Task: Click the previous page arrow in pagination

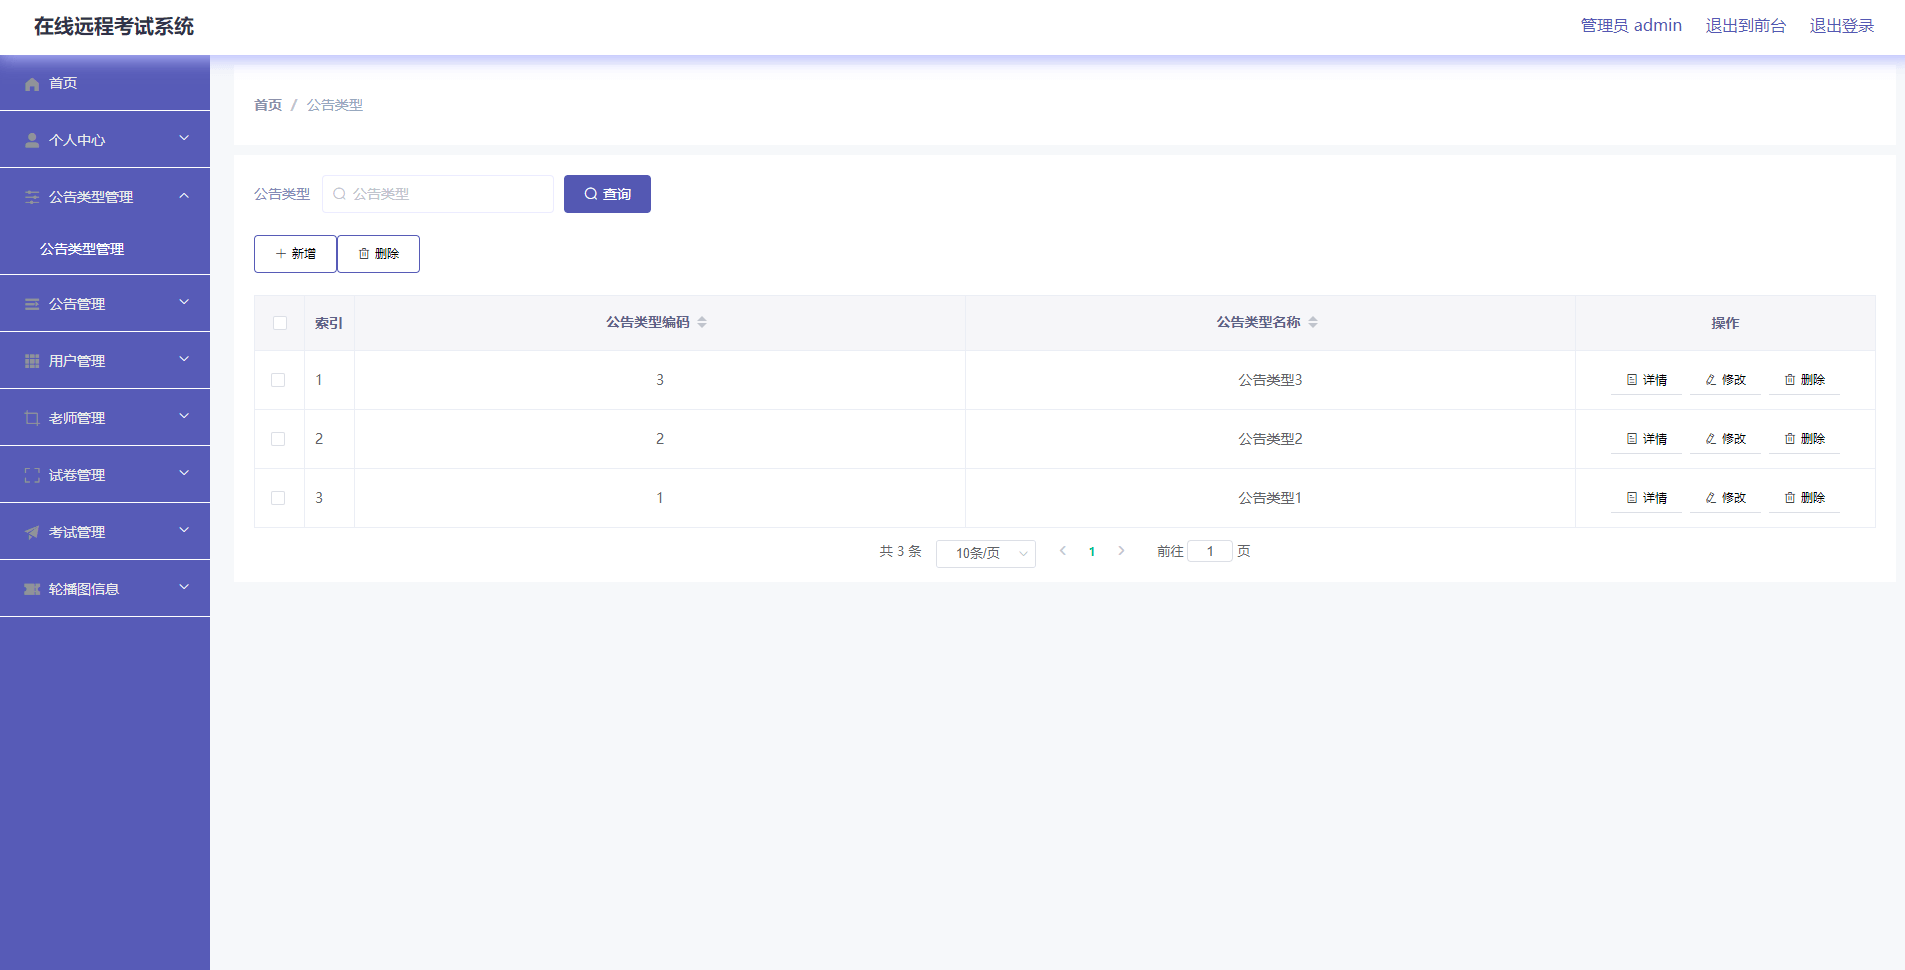Action: coord(1063,551)
